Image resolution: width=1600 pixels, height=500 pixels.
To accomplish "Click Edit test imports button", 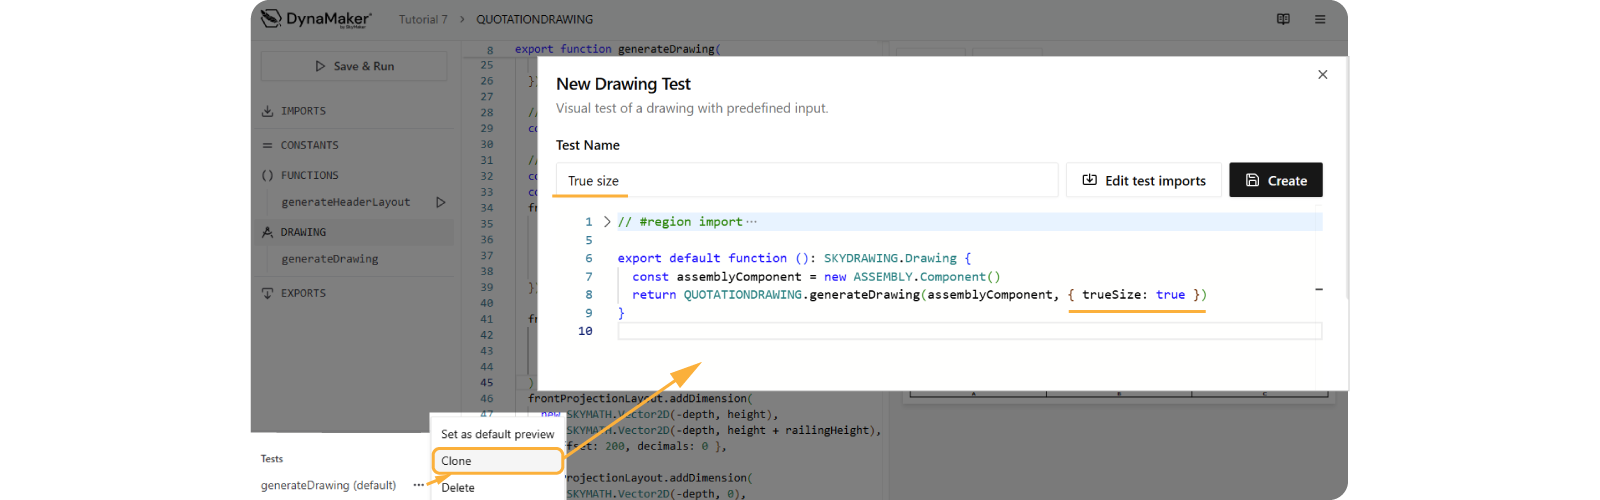I will tap(1143, 180).
